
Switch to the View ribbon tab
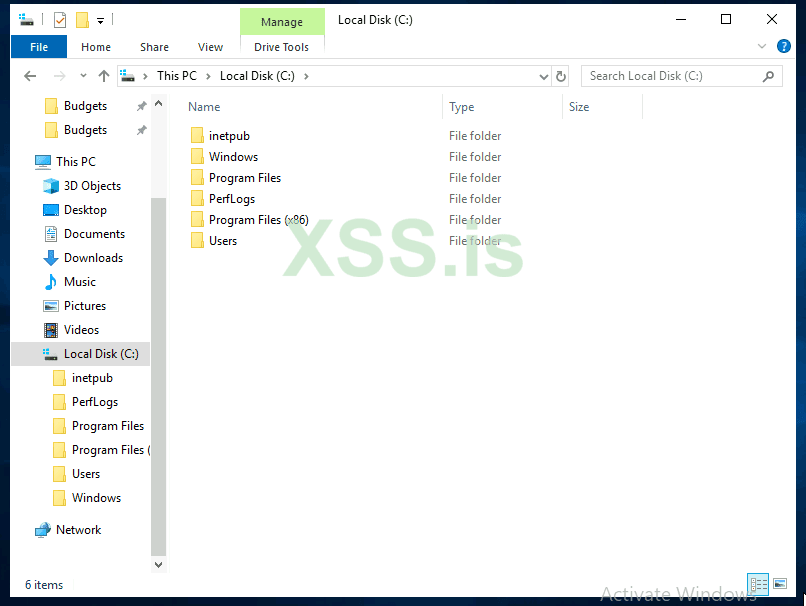[210, 47]
